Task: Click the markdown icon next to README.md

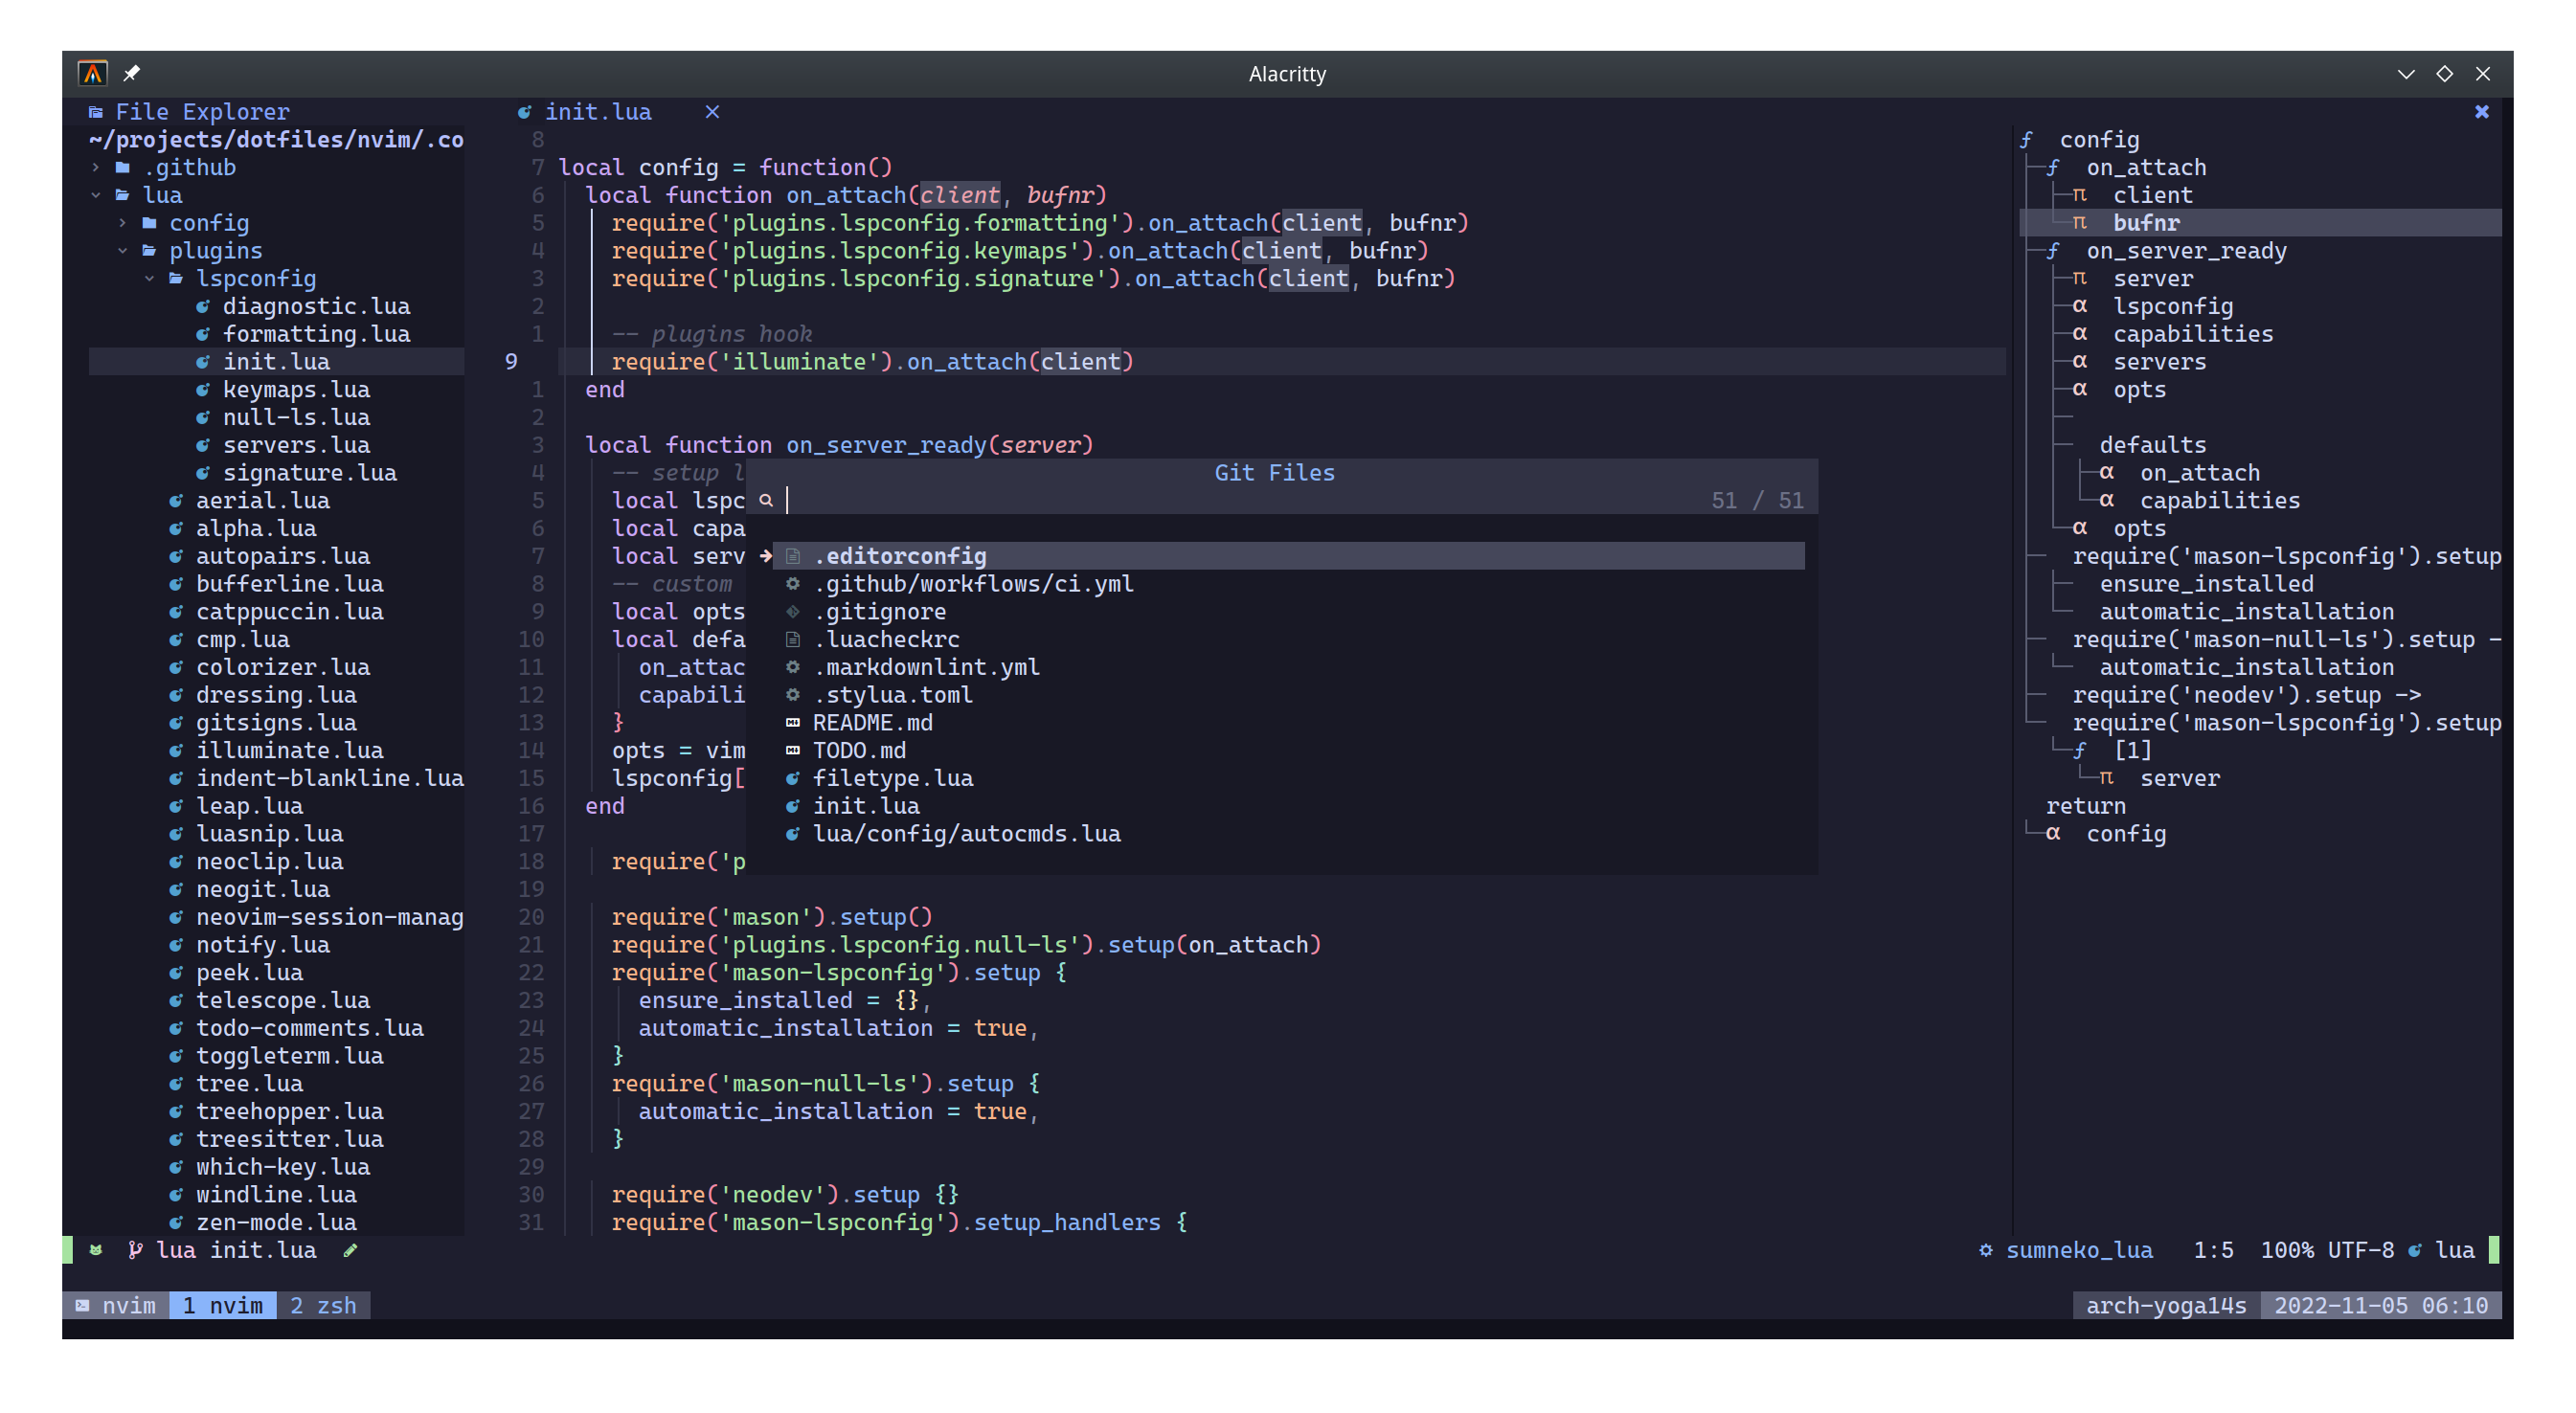Action: click(793, 723)
